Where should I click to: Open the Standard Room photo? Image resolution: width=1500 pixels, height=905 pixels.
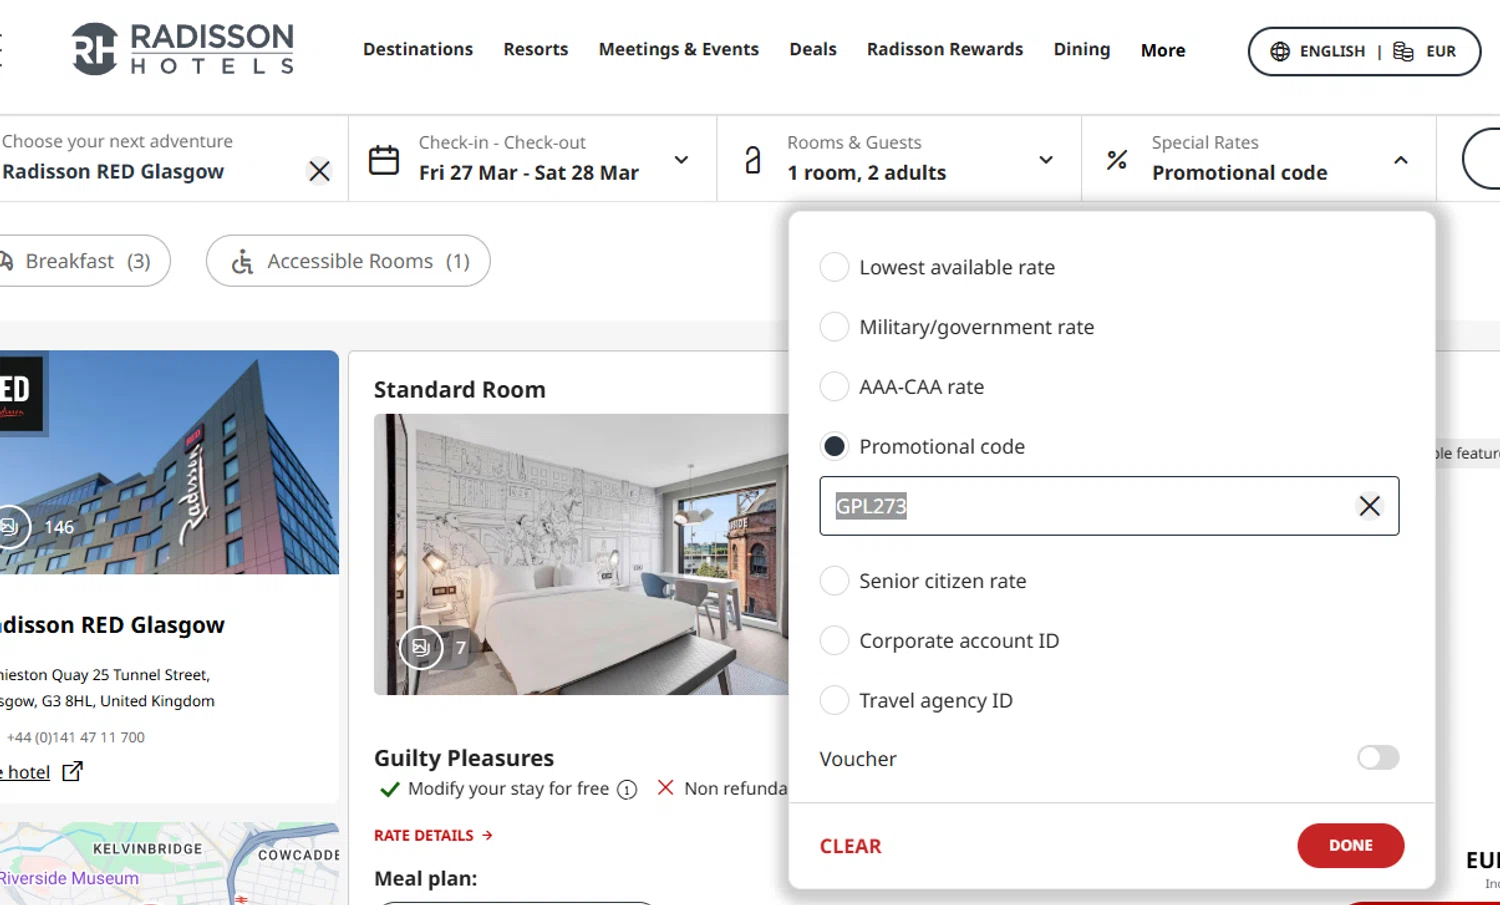tap(581, 555)
